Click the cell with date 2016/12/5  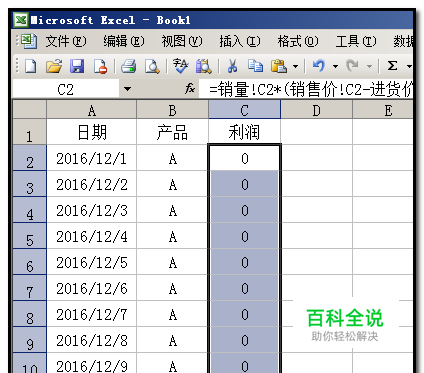coord(92,262)
